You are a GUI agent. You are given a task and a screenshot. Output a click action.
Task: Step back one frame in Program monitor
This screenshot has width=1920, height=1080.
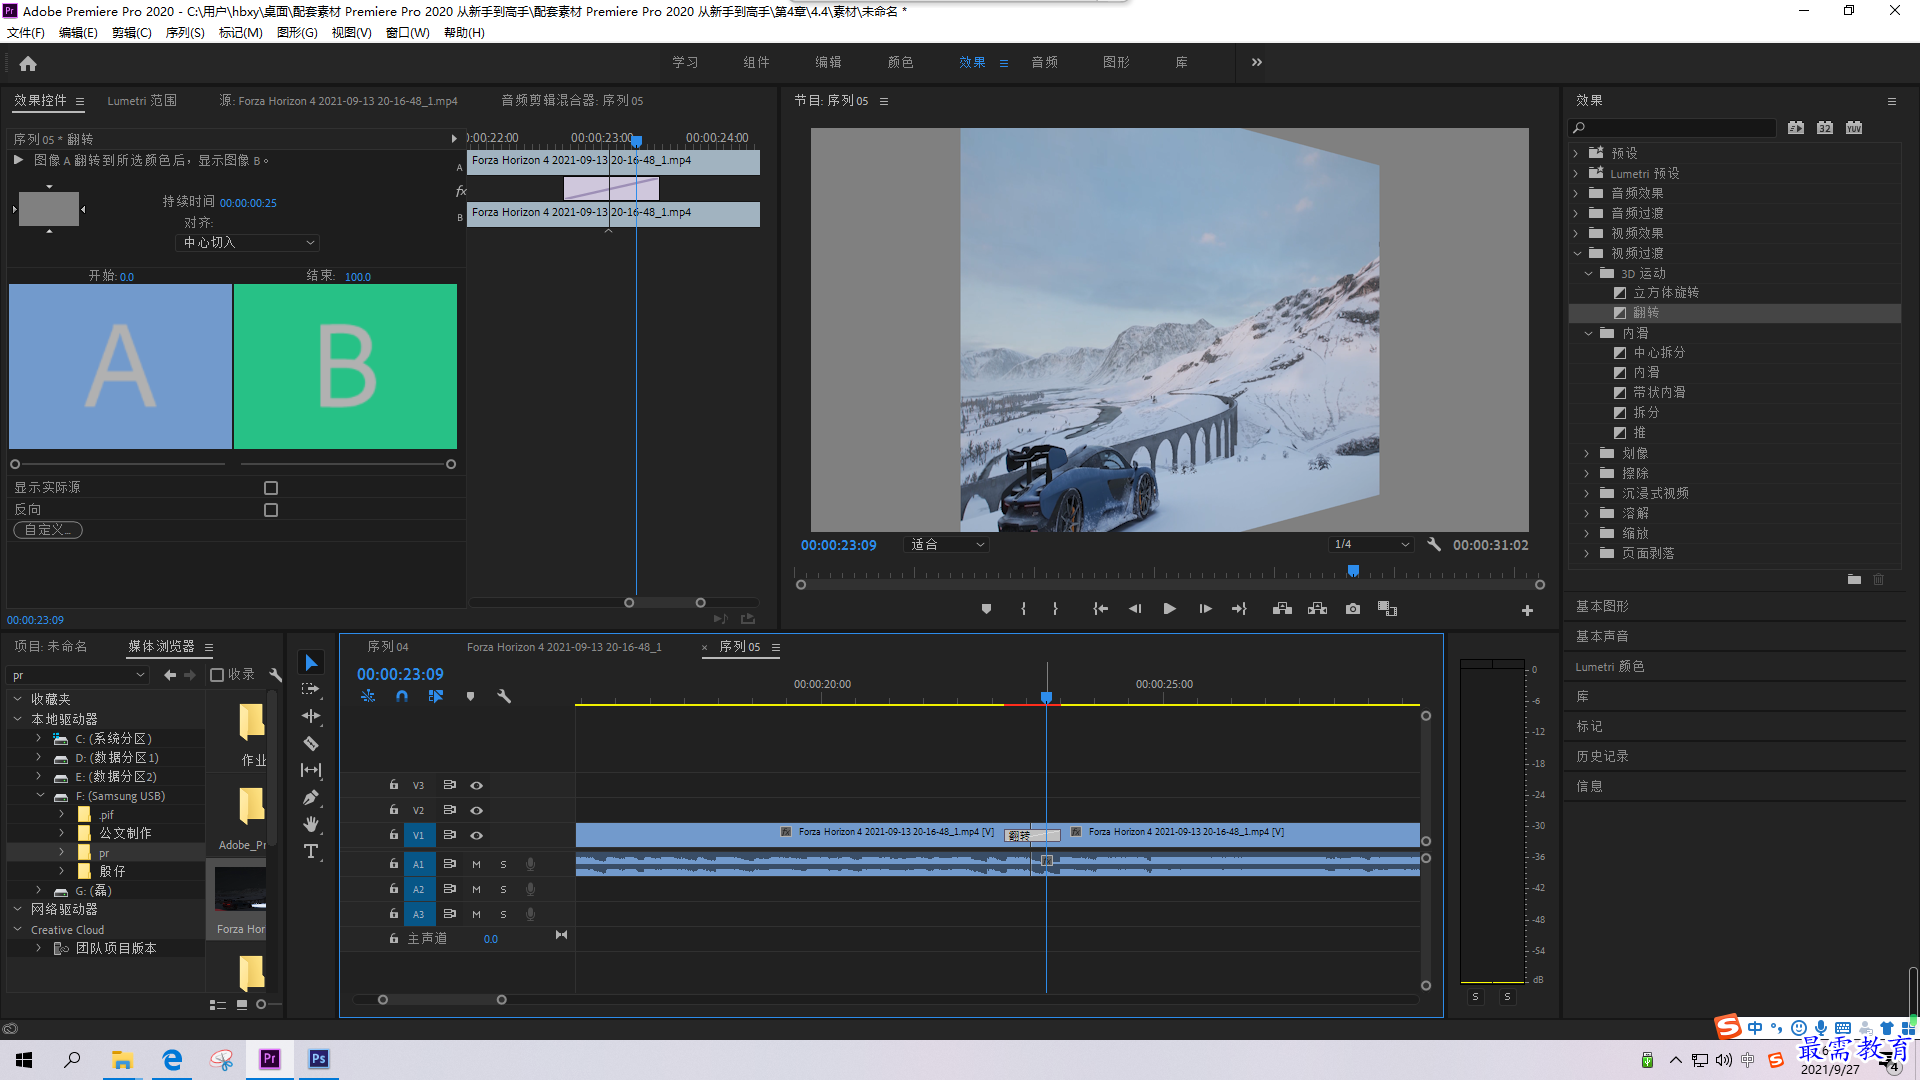1134,608
